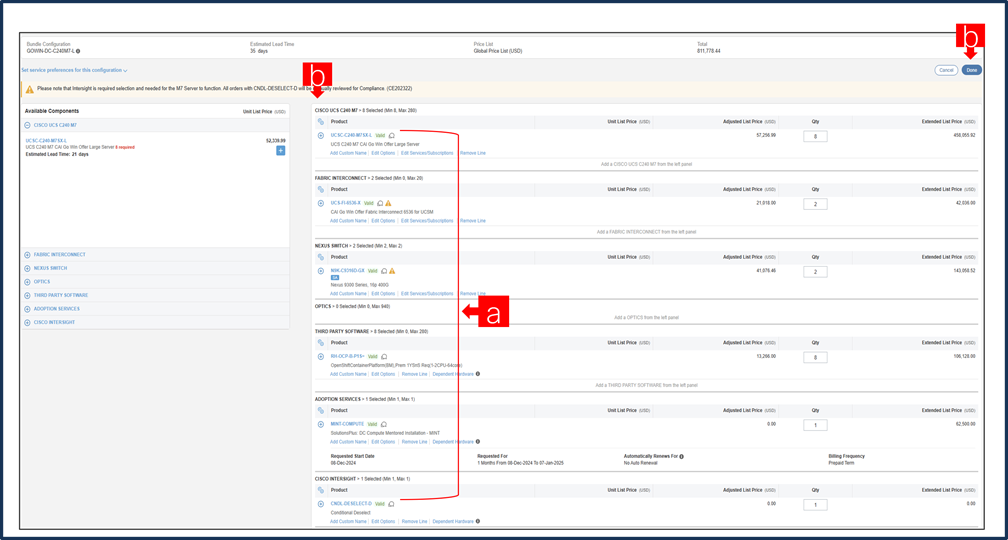Click the Cancel button

click(946, 70)
